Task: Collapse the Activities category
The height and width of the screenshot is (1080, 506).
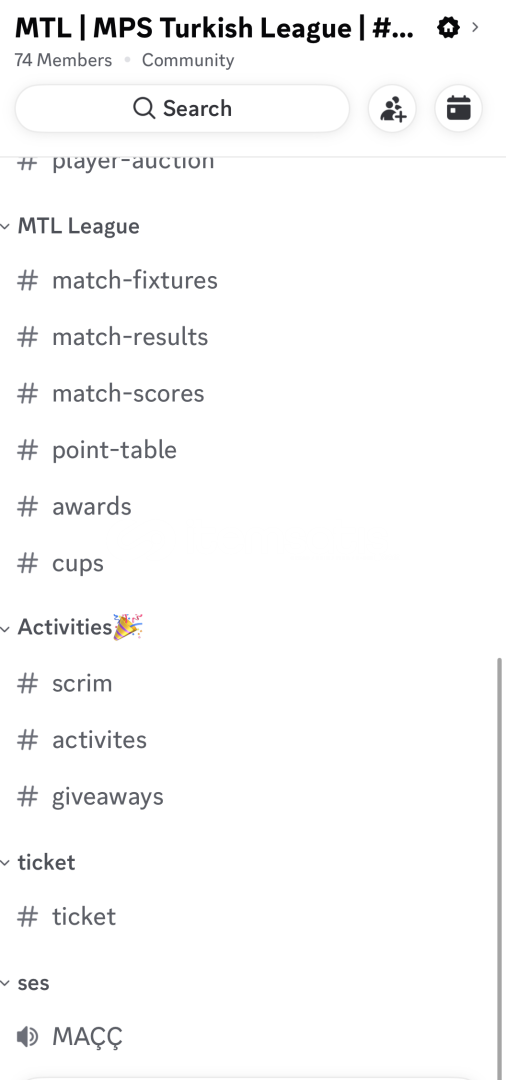Action: point(72,627)
